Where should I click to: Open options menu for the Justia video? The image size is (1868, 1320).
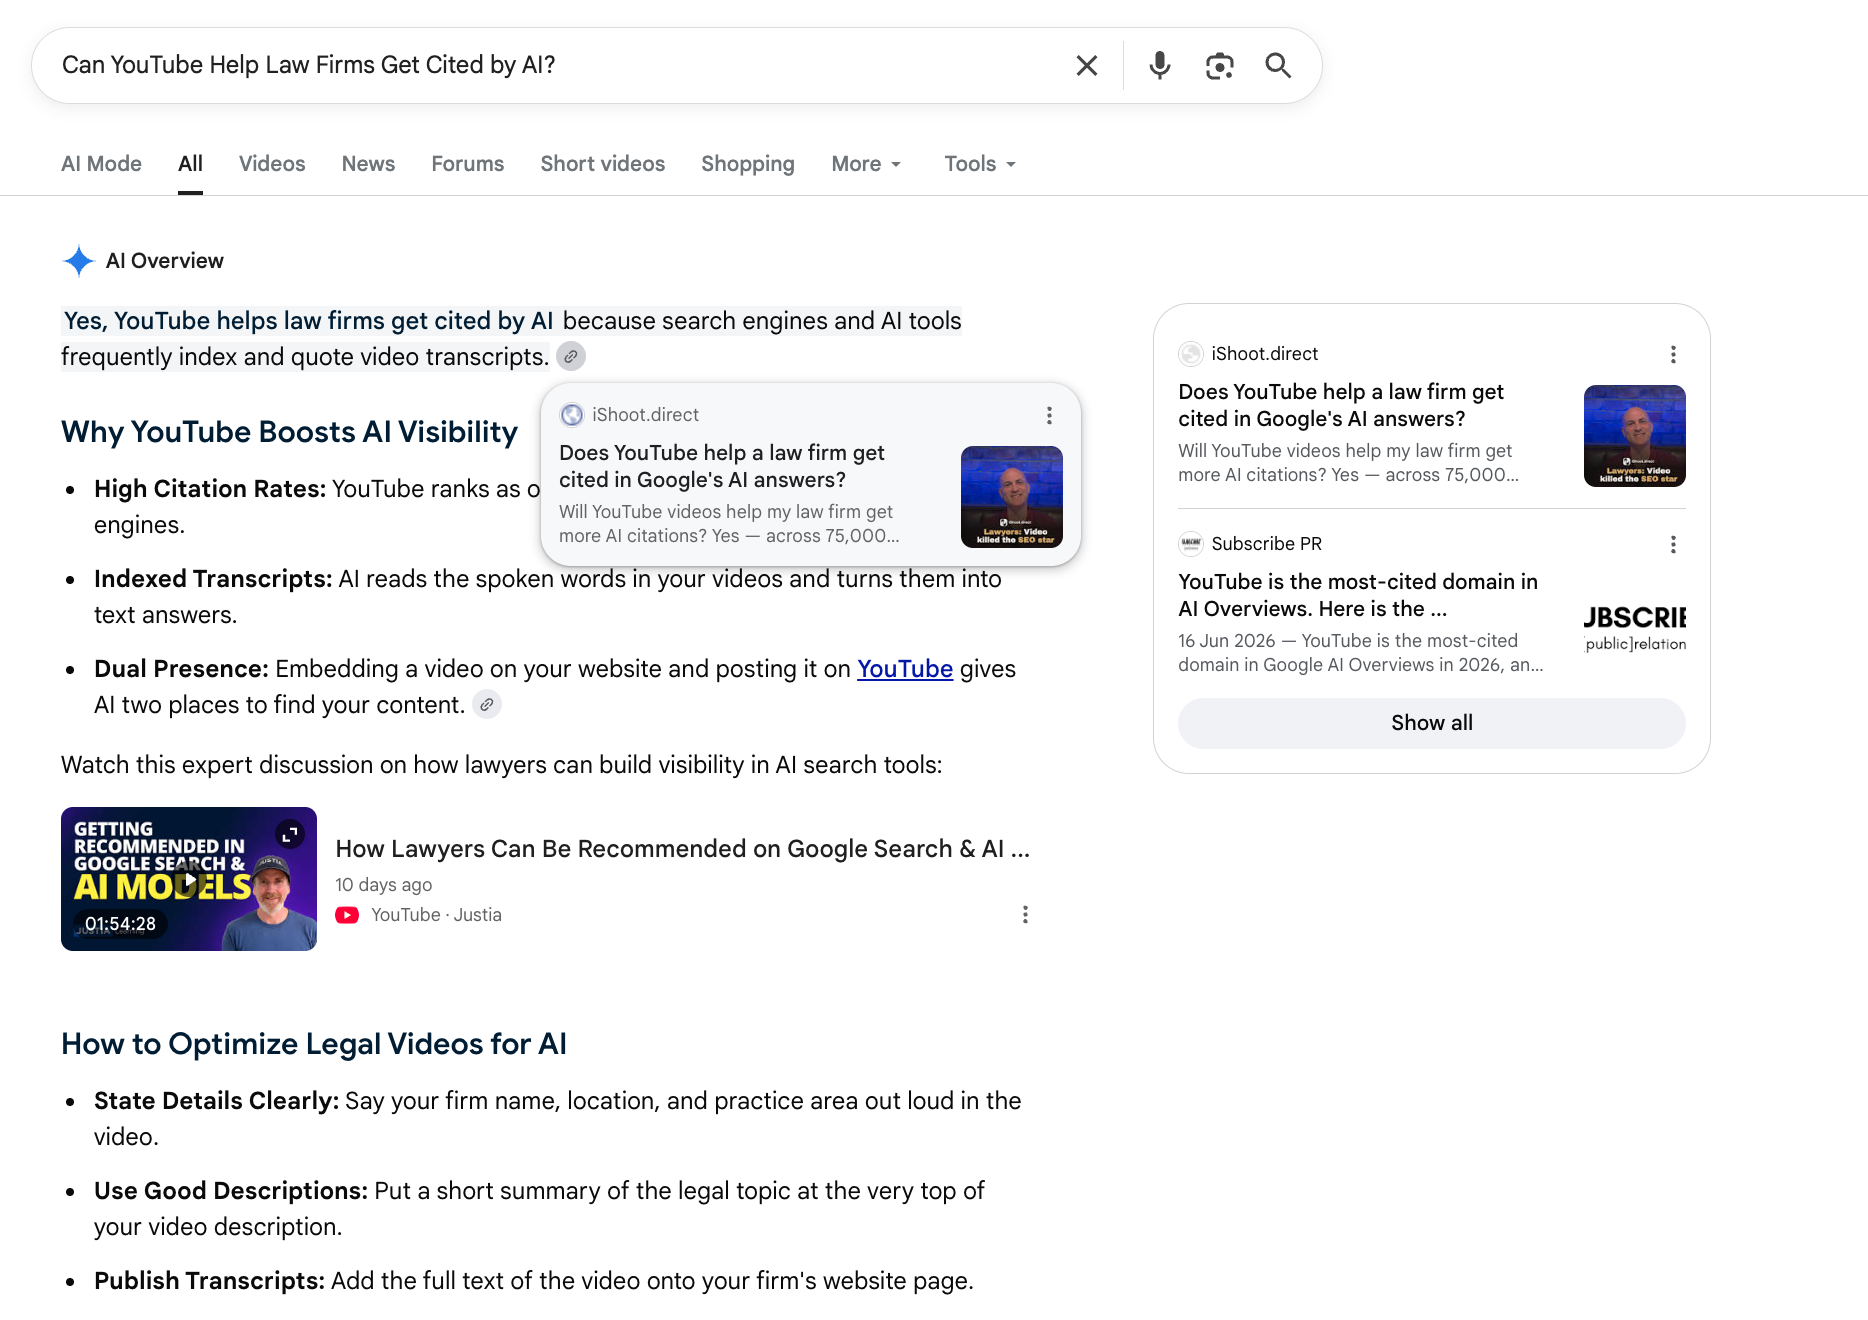[1025, 915]
